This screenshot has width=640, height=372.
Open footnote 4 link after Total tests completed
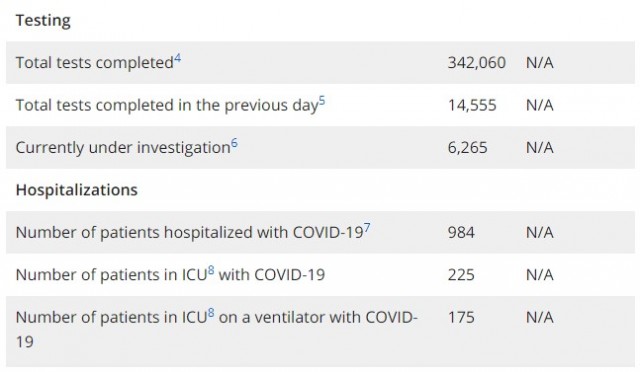178,59
